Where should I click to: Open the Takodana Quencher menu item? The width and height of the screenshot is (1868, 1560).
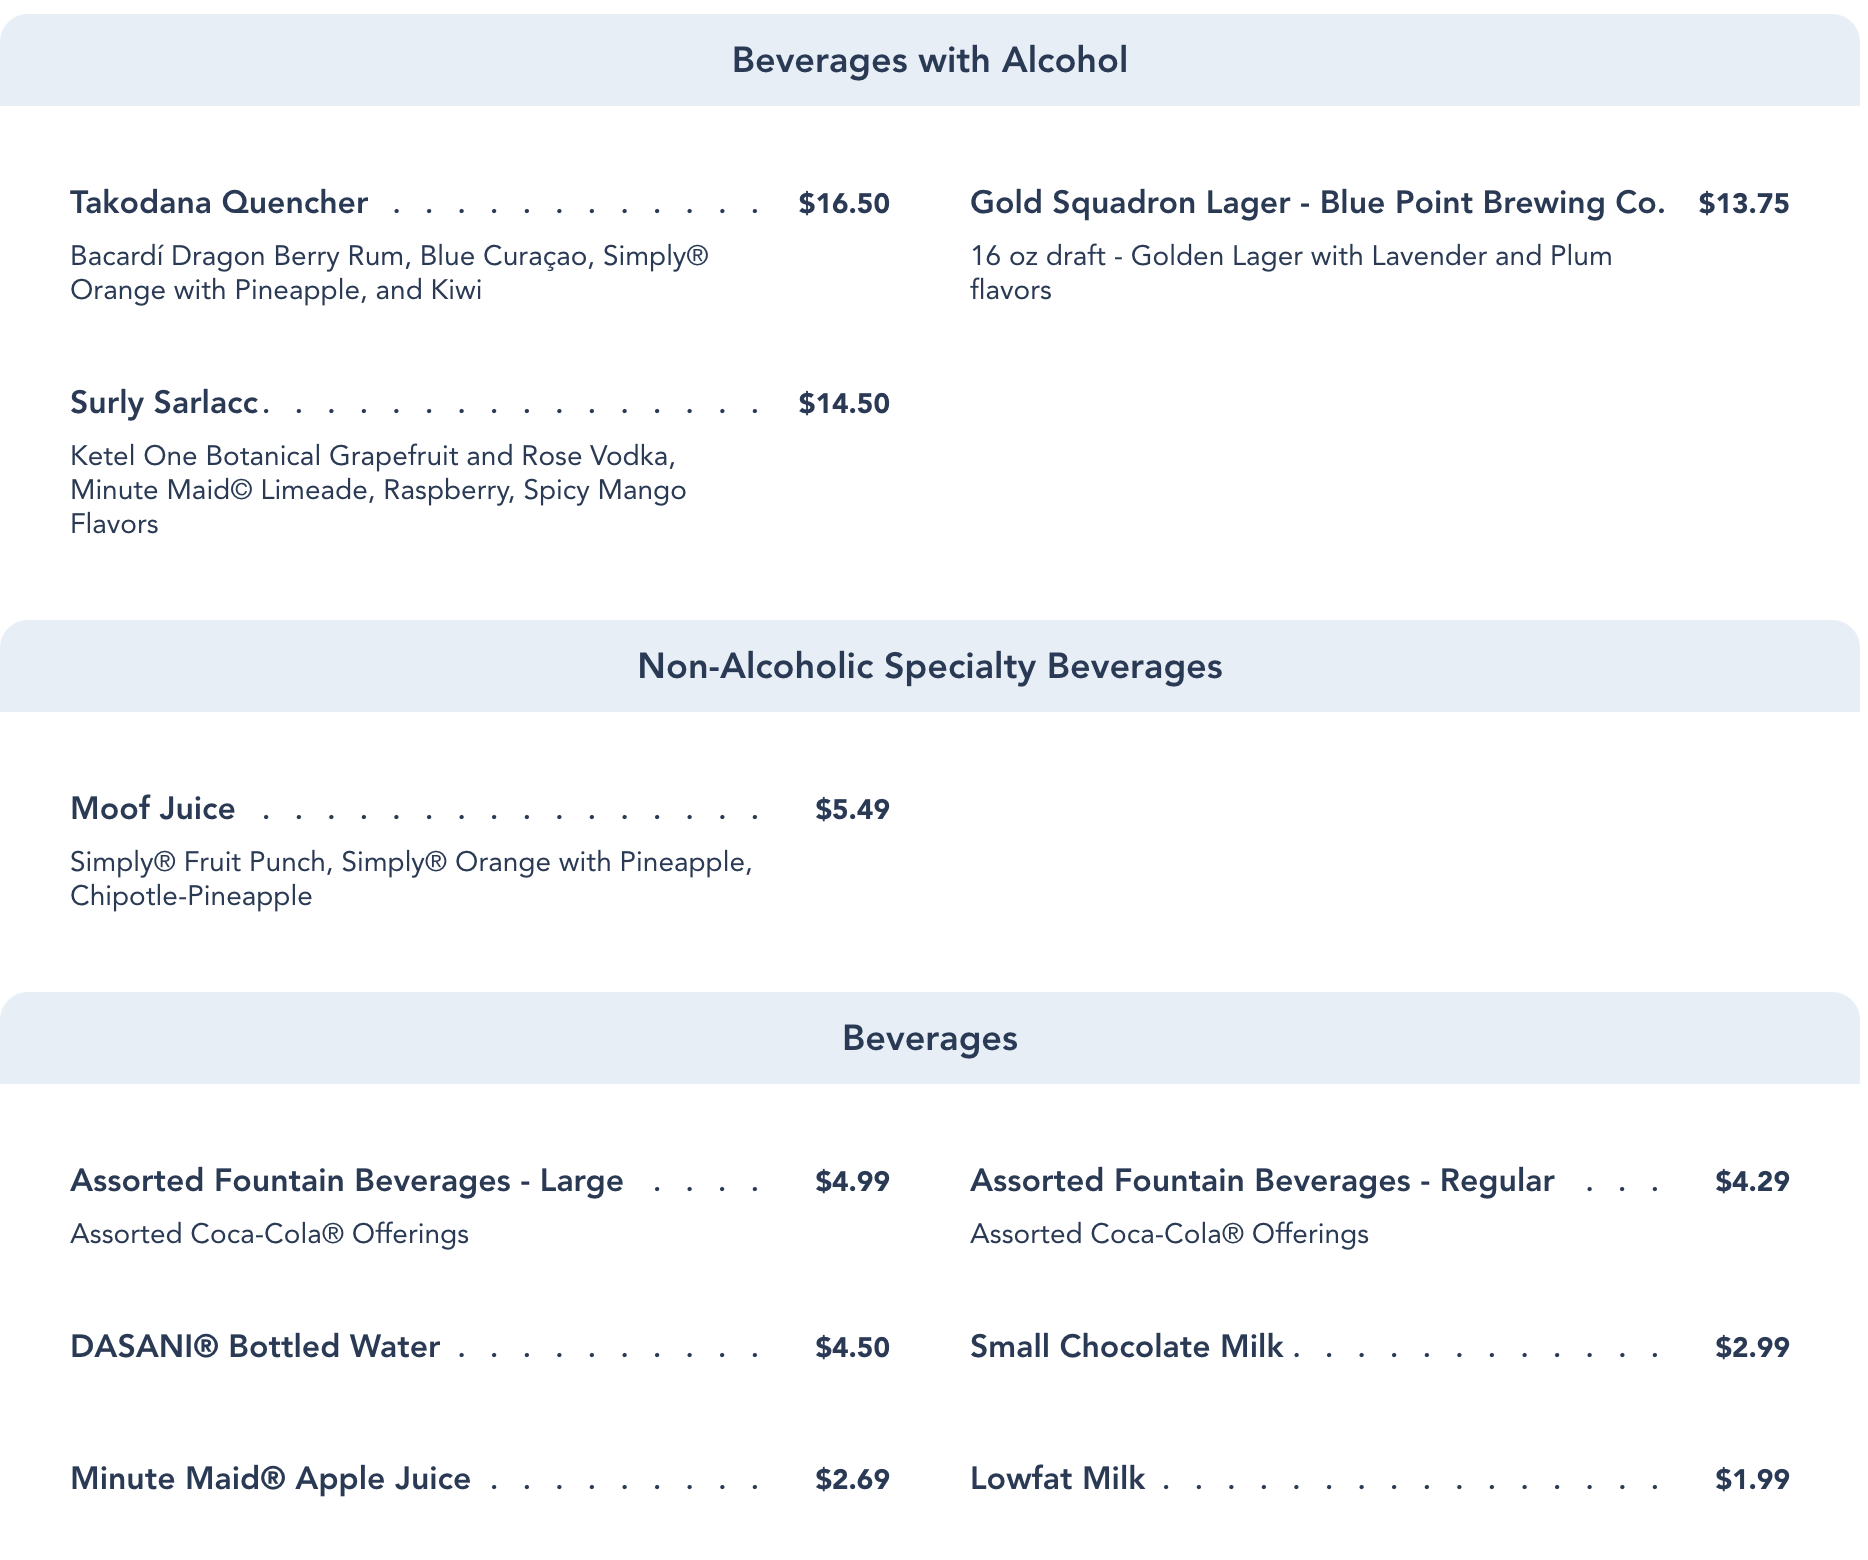click(219, 203)
